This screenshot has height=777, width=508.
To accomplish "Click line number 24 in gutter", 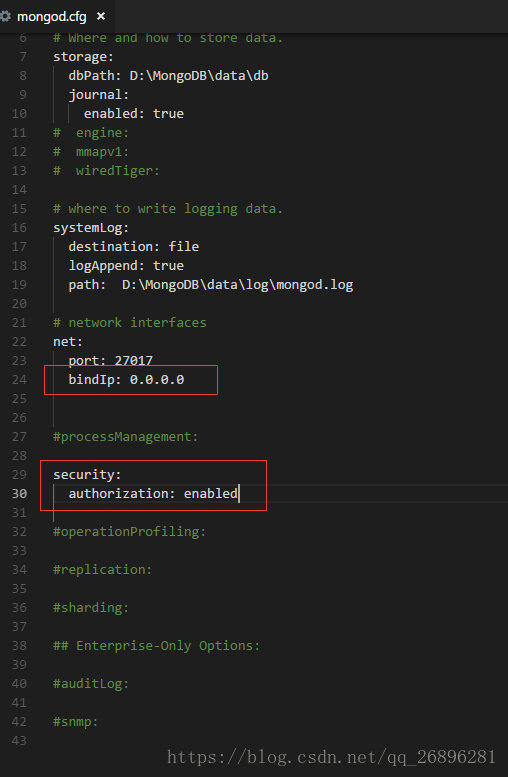I will [19, 380].
